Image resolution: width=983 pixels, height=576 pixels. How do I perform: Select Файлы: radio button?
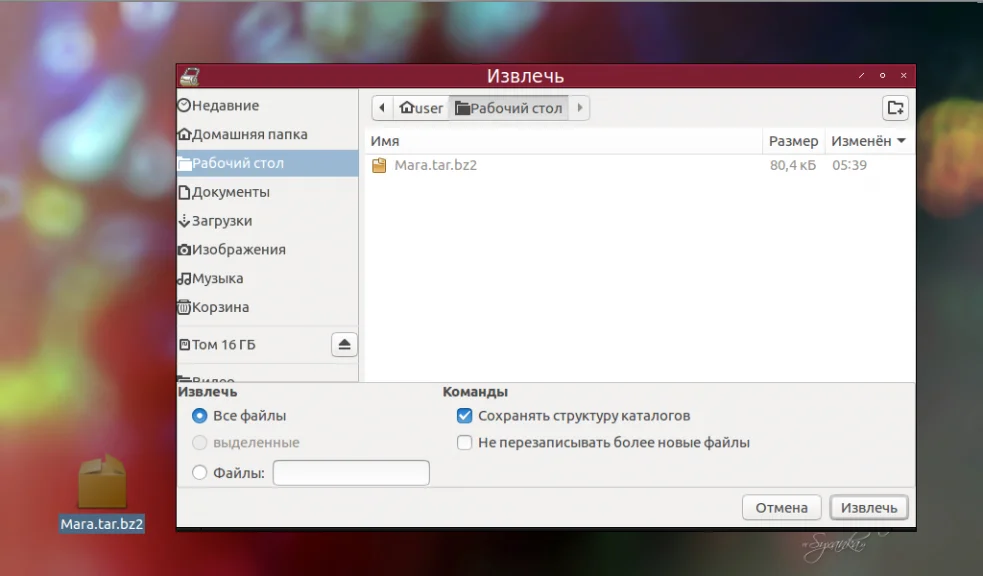click(x=199, y=473)
